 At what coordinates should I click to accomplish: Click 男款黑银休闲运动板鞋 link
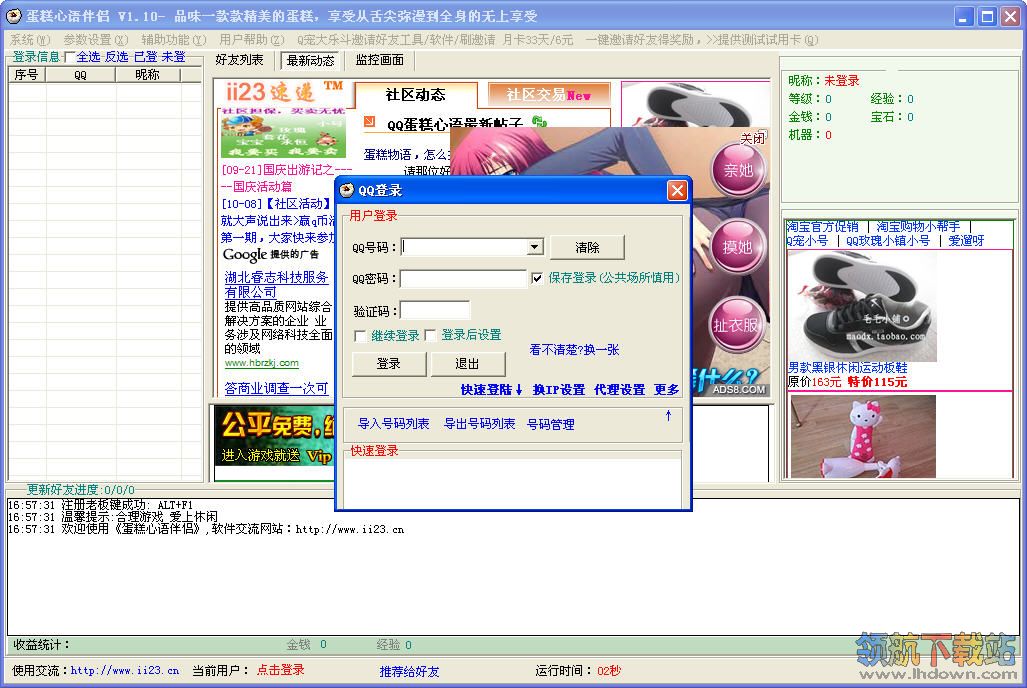[848, 368]
